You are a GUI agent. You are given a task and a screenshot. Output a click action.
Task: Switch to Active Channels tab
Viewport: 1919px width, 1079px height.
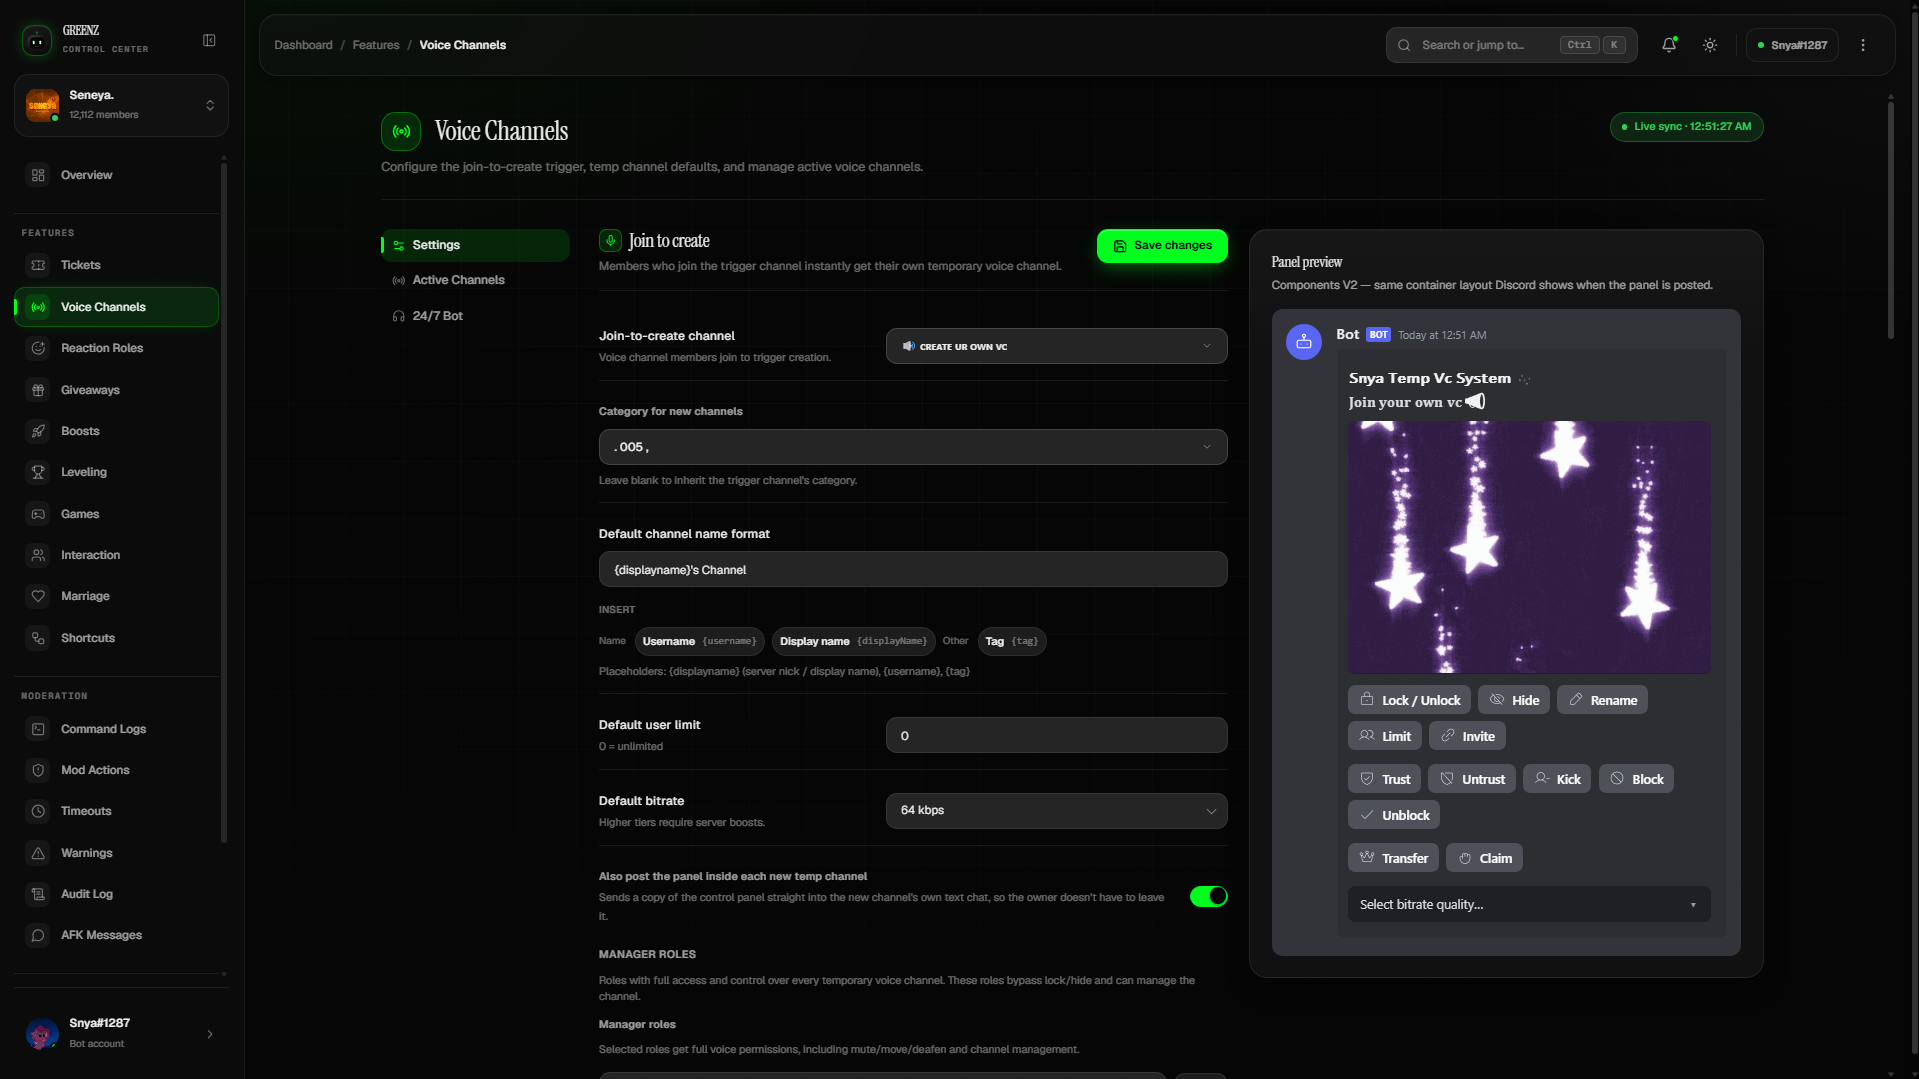click(475, 280)
